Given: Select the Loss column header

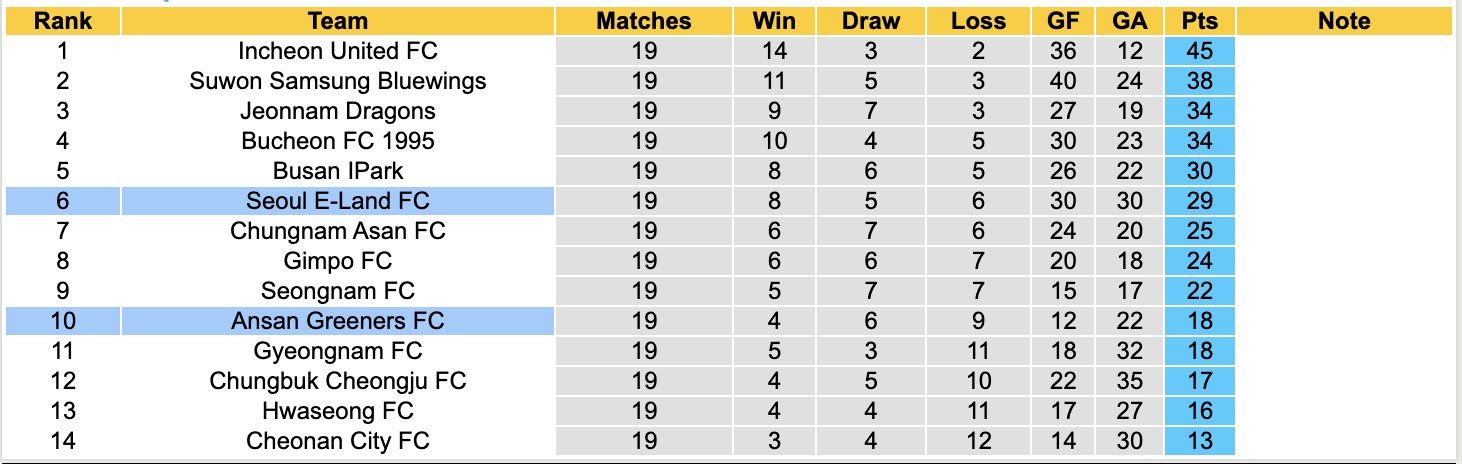Looking at the screenshot, I should 977,21.
